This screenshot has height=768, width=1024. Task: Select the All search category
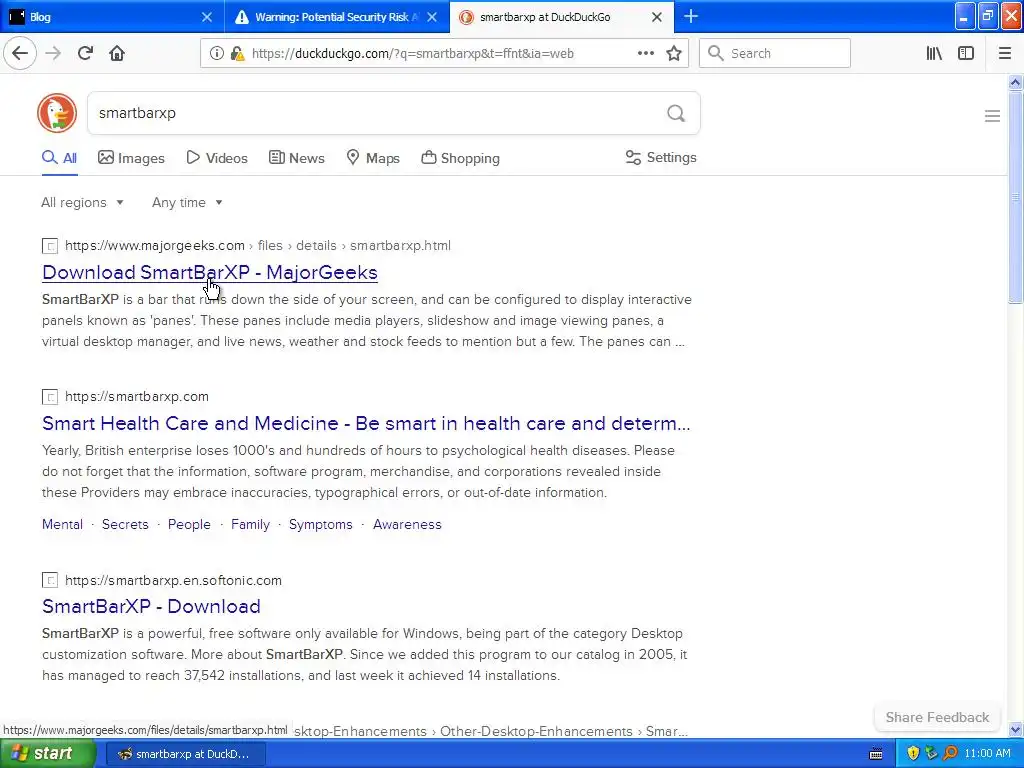[59, 158]
